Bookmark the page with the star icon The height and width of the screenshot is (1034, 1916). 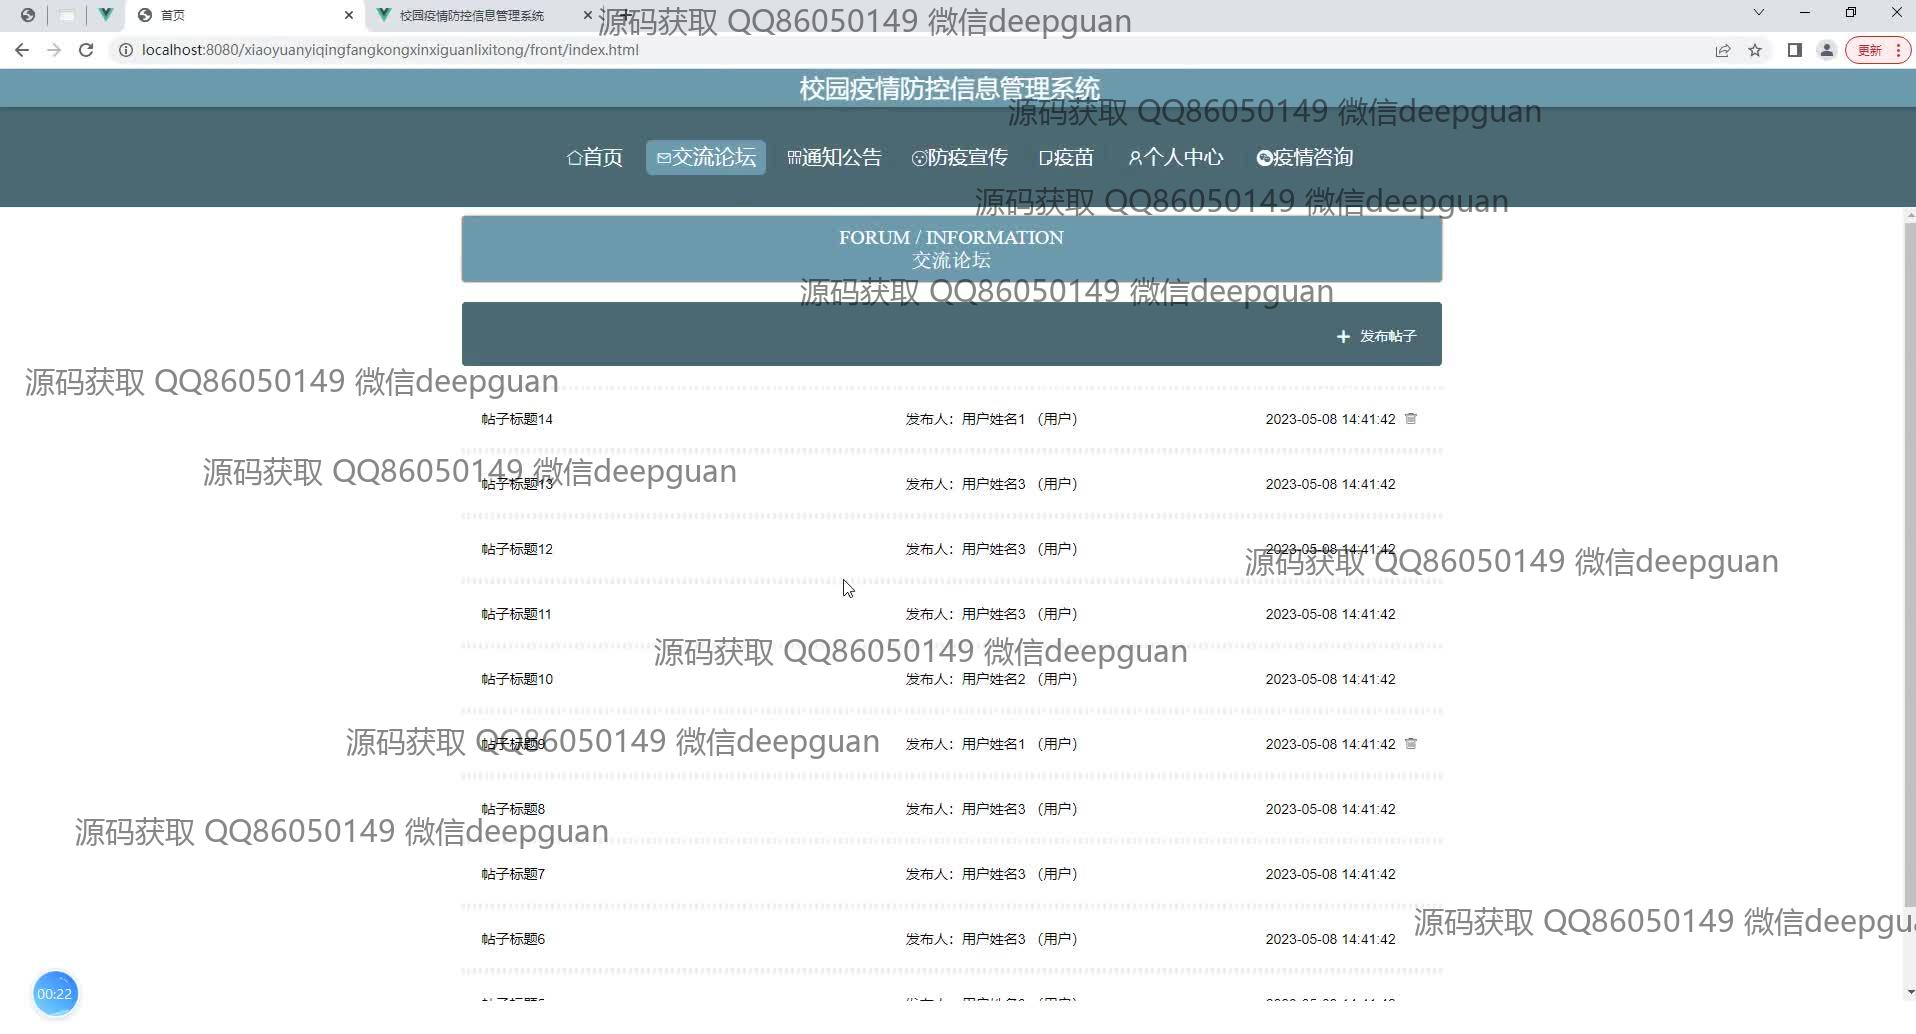tap(1755, 50)
